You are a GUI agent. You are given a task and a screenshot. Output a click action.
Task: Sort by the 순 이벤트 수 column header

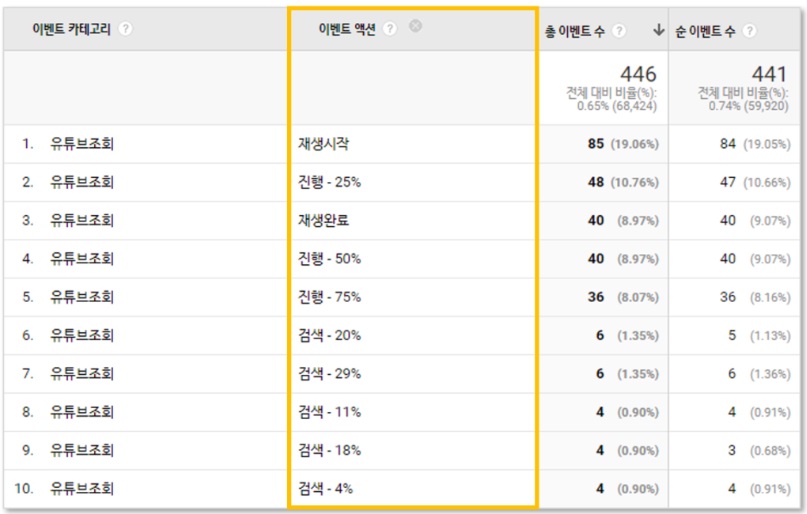pyautogui.click(x=705, y=31)
